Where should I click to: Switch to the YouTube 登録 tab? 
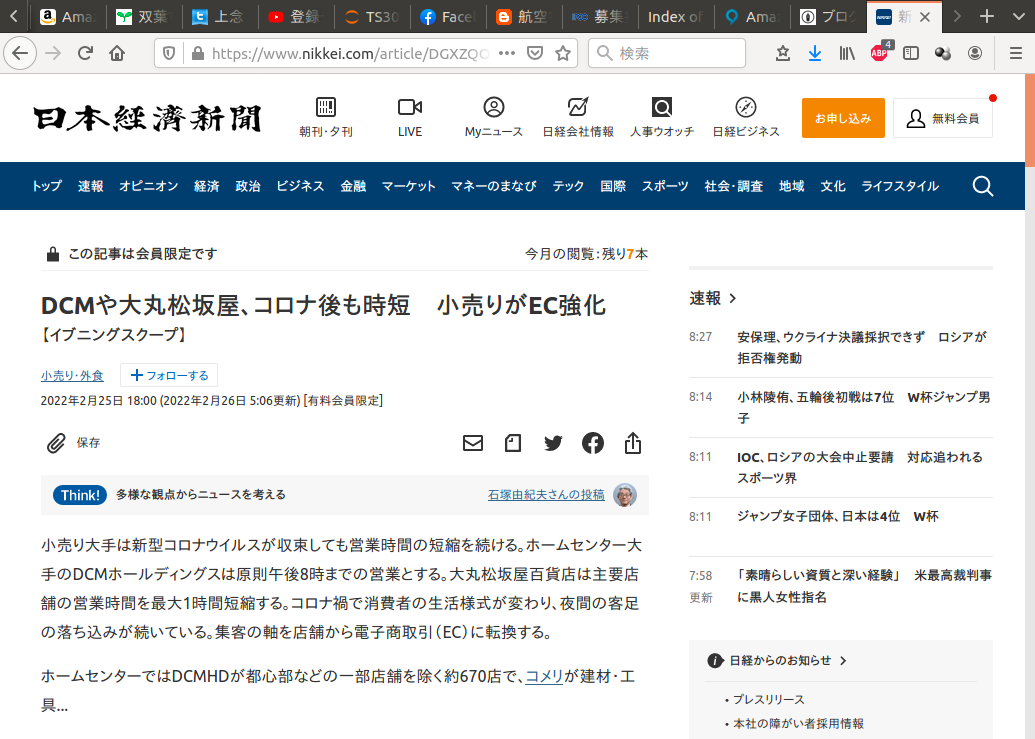tap(296, 16)
